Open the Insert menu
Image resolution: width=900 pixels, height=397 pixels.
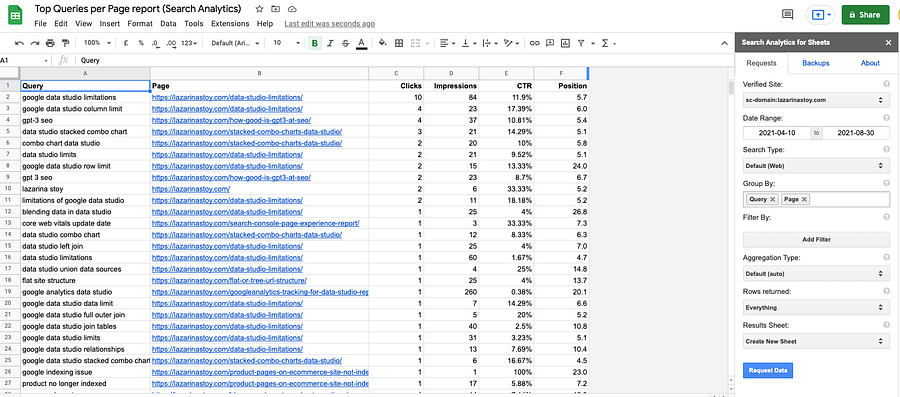click(110, 24)
